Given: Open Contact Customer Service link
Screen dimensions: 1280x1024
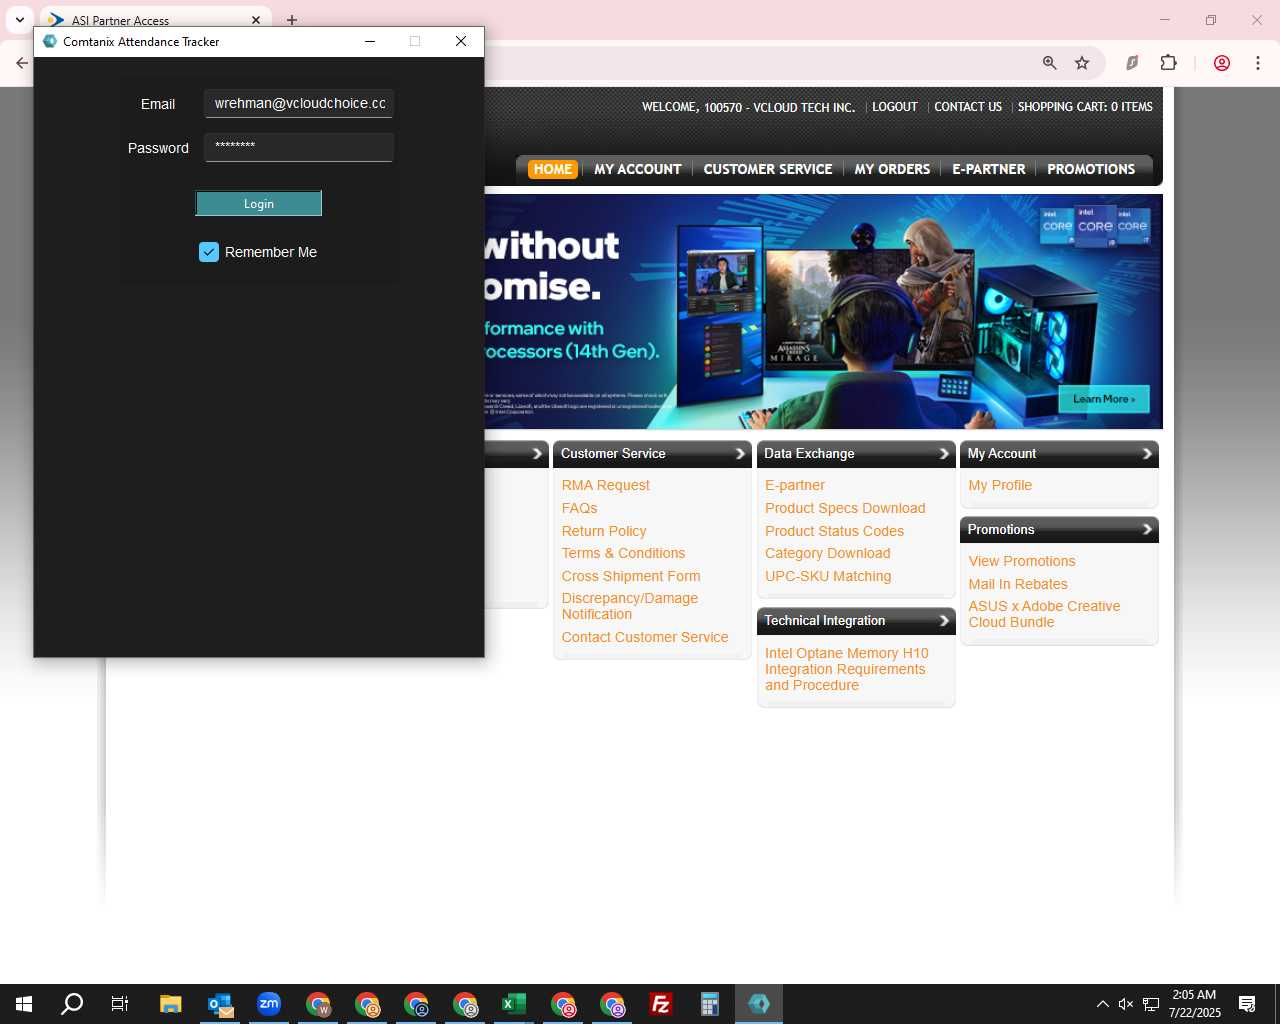Looking at the screenshot, I should [645, 637].
